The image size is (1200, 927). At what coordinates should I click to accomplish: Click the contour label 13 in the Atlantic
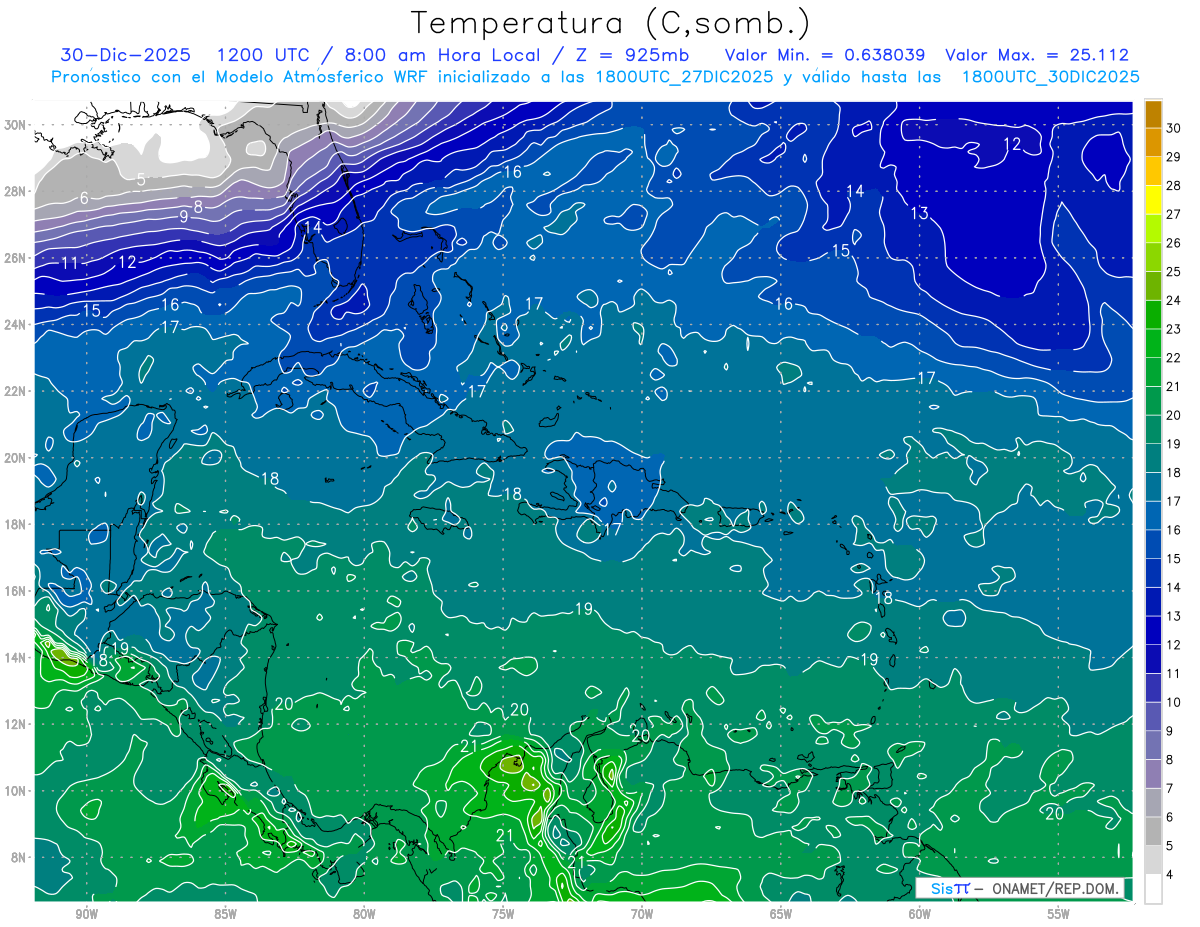pos(920,213)
